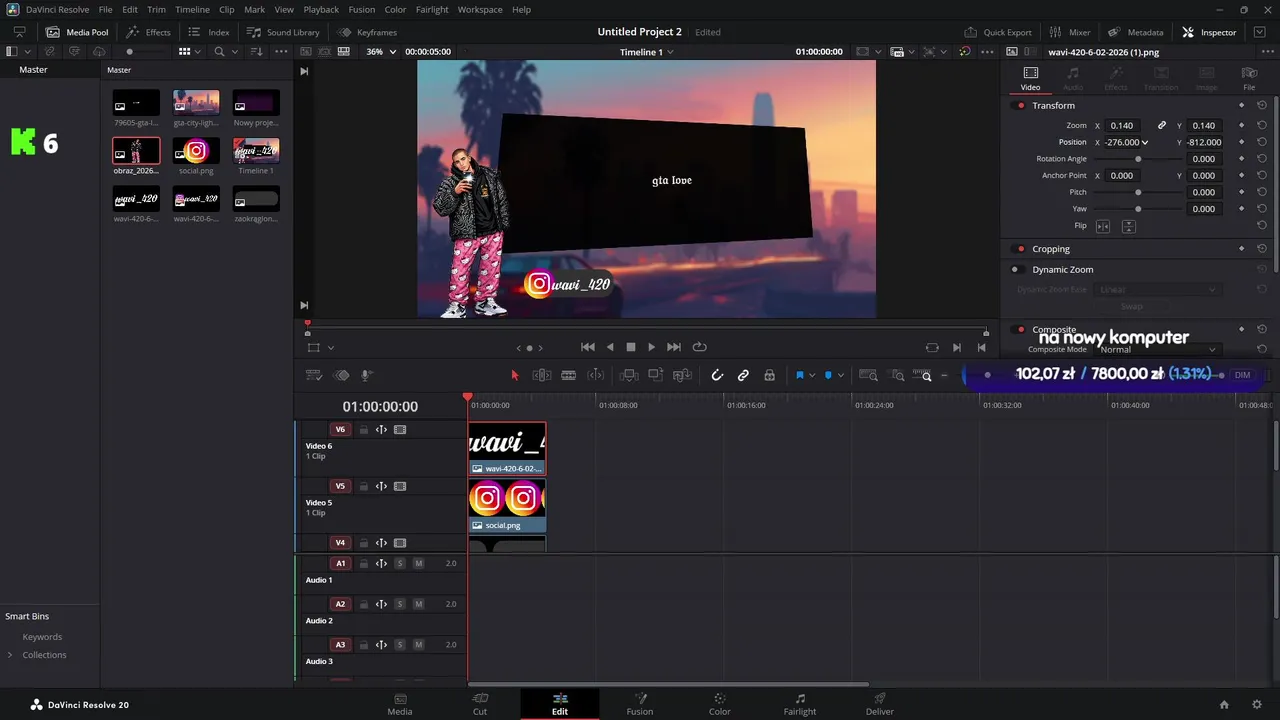The image size is (1280, 720).
Task: Click the microphone voiceover icon
Action: pos(367,375)
